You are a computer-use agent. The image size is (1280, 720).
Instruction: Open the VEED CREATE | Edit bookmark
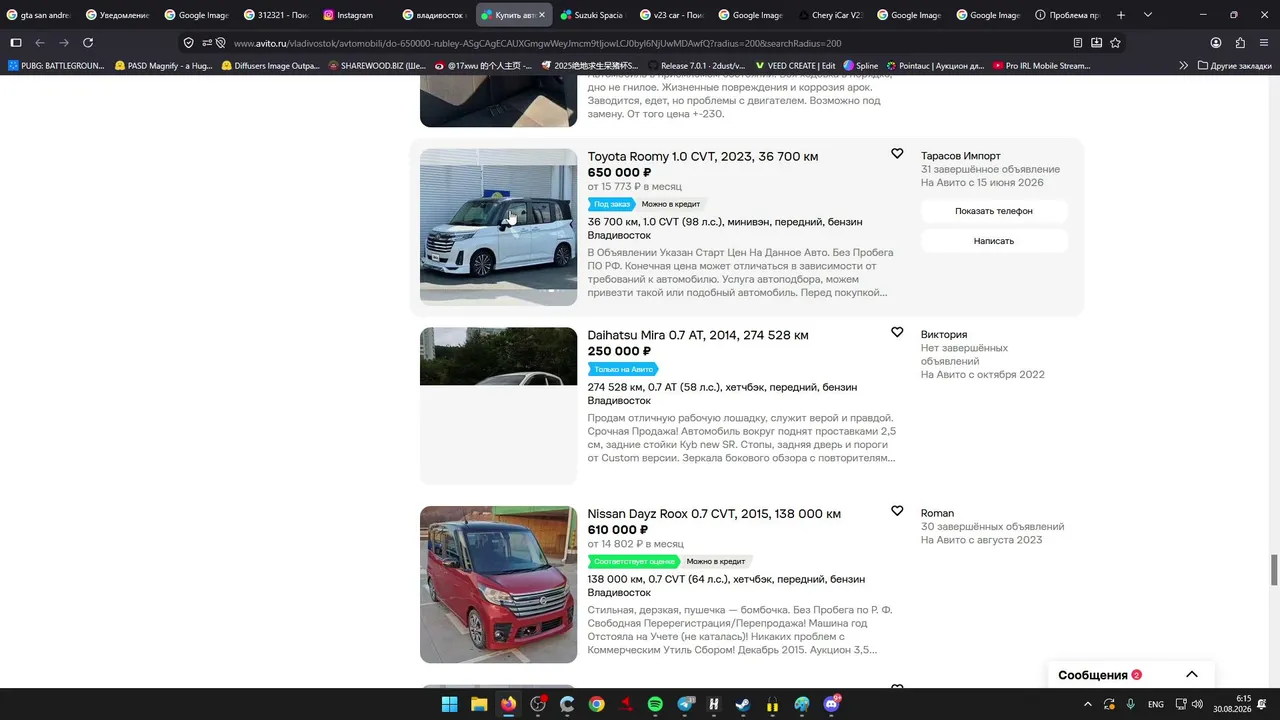(x=795, y=66)
